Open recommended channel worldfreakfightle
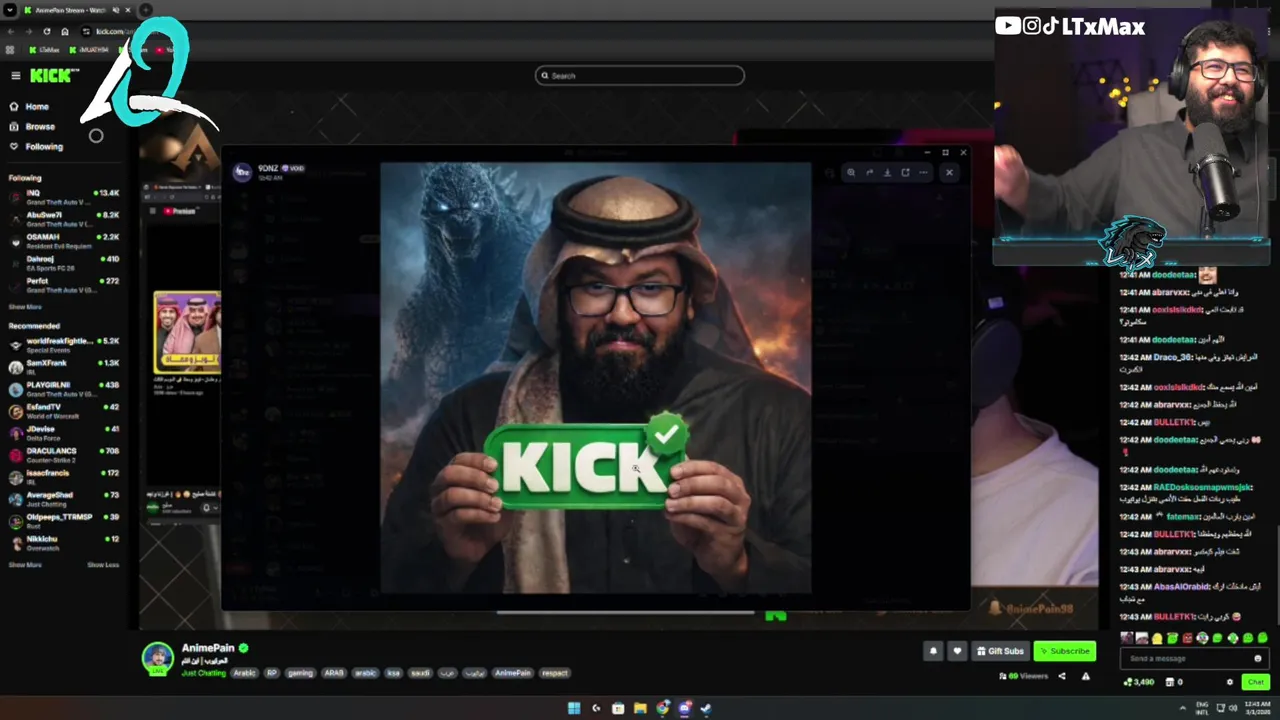 64,345
